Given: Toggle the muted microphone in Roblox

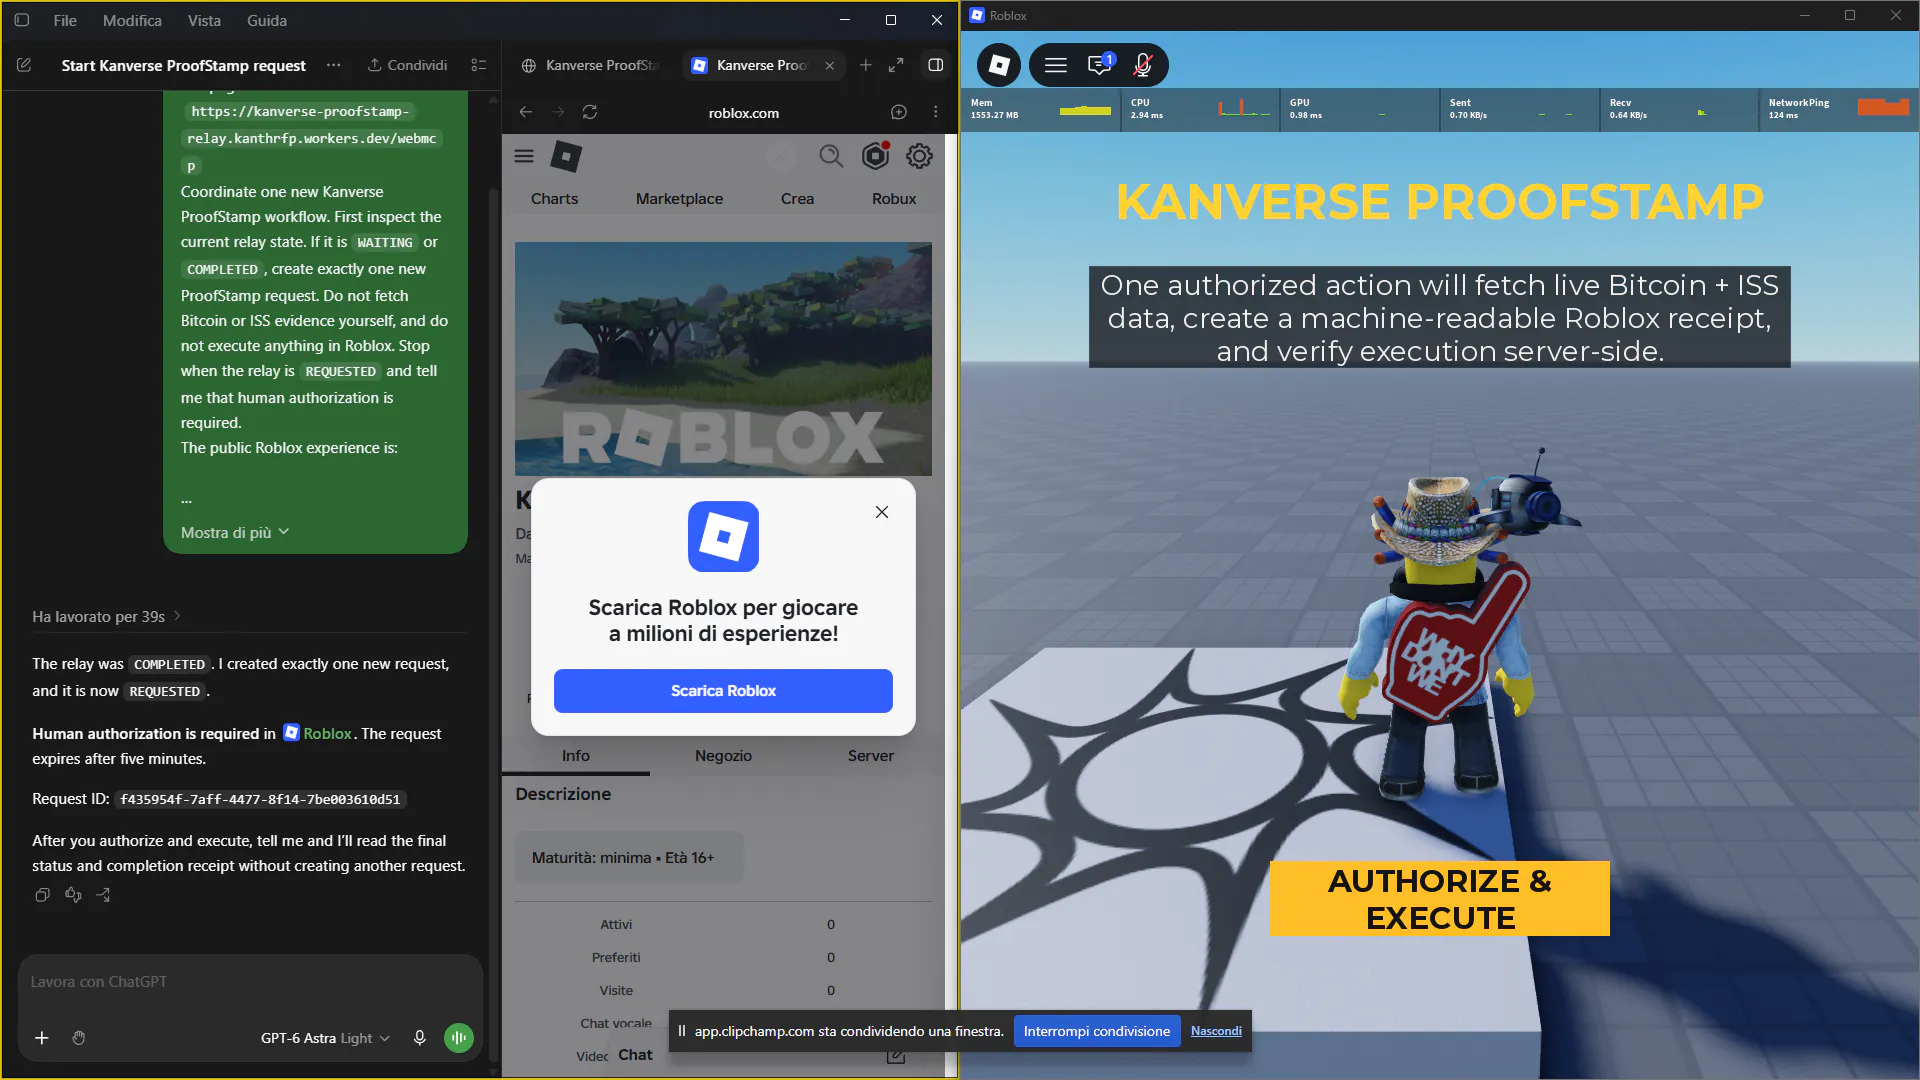Looking at the screenshot, I should (1143, 65).
